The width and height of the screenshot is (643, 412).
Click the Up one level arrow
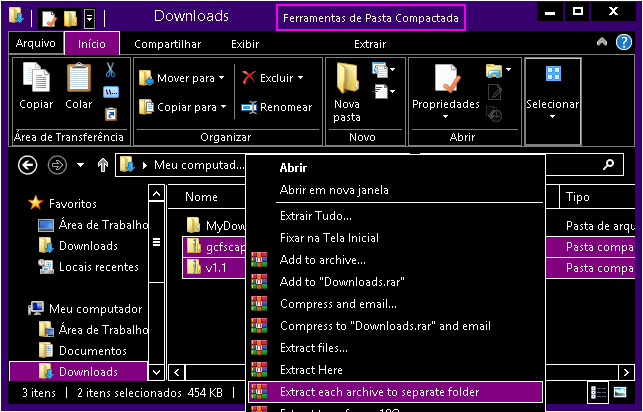(103, 165)
